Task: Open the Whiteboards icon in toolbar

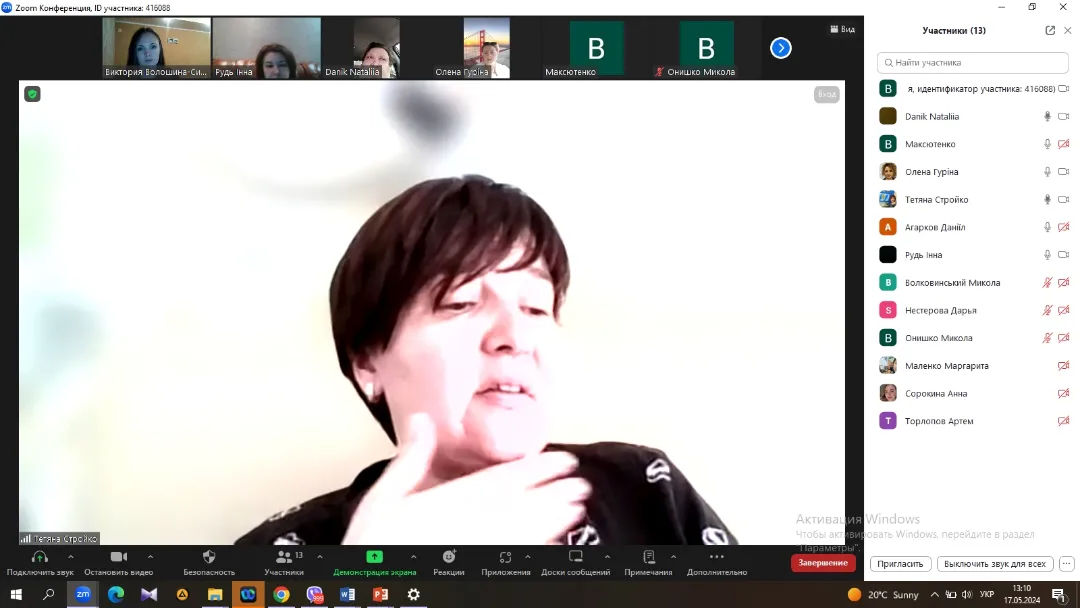Action: 575,557
